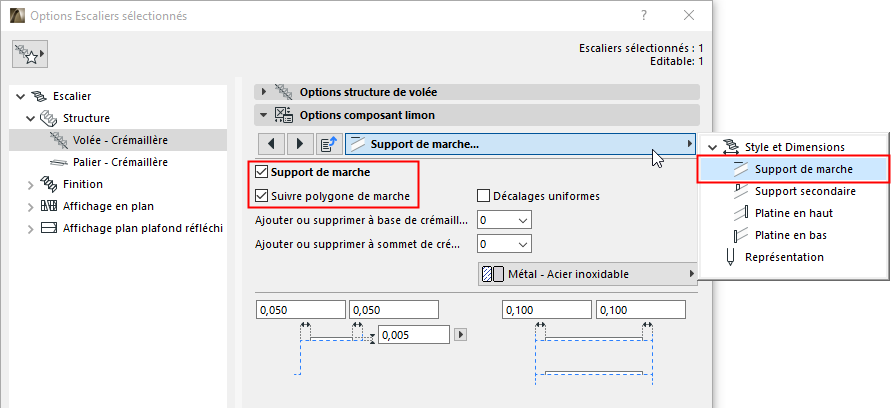The image size is (891, 408).
Task: Click the first 0,050 offset field
Action: coord(301,310)
